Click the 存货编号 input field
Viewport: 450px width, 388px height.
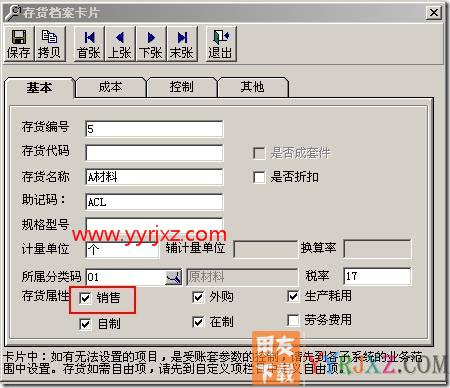pos(154,129)
